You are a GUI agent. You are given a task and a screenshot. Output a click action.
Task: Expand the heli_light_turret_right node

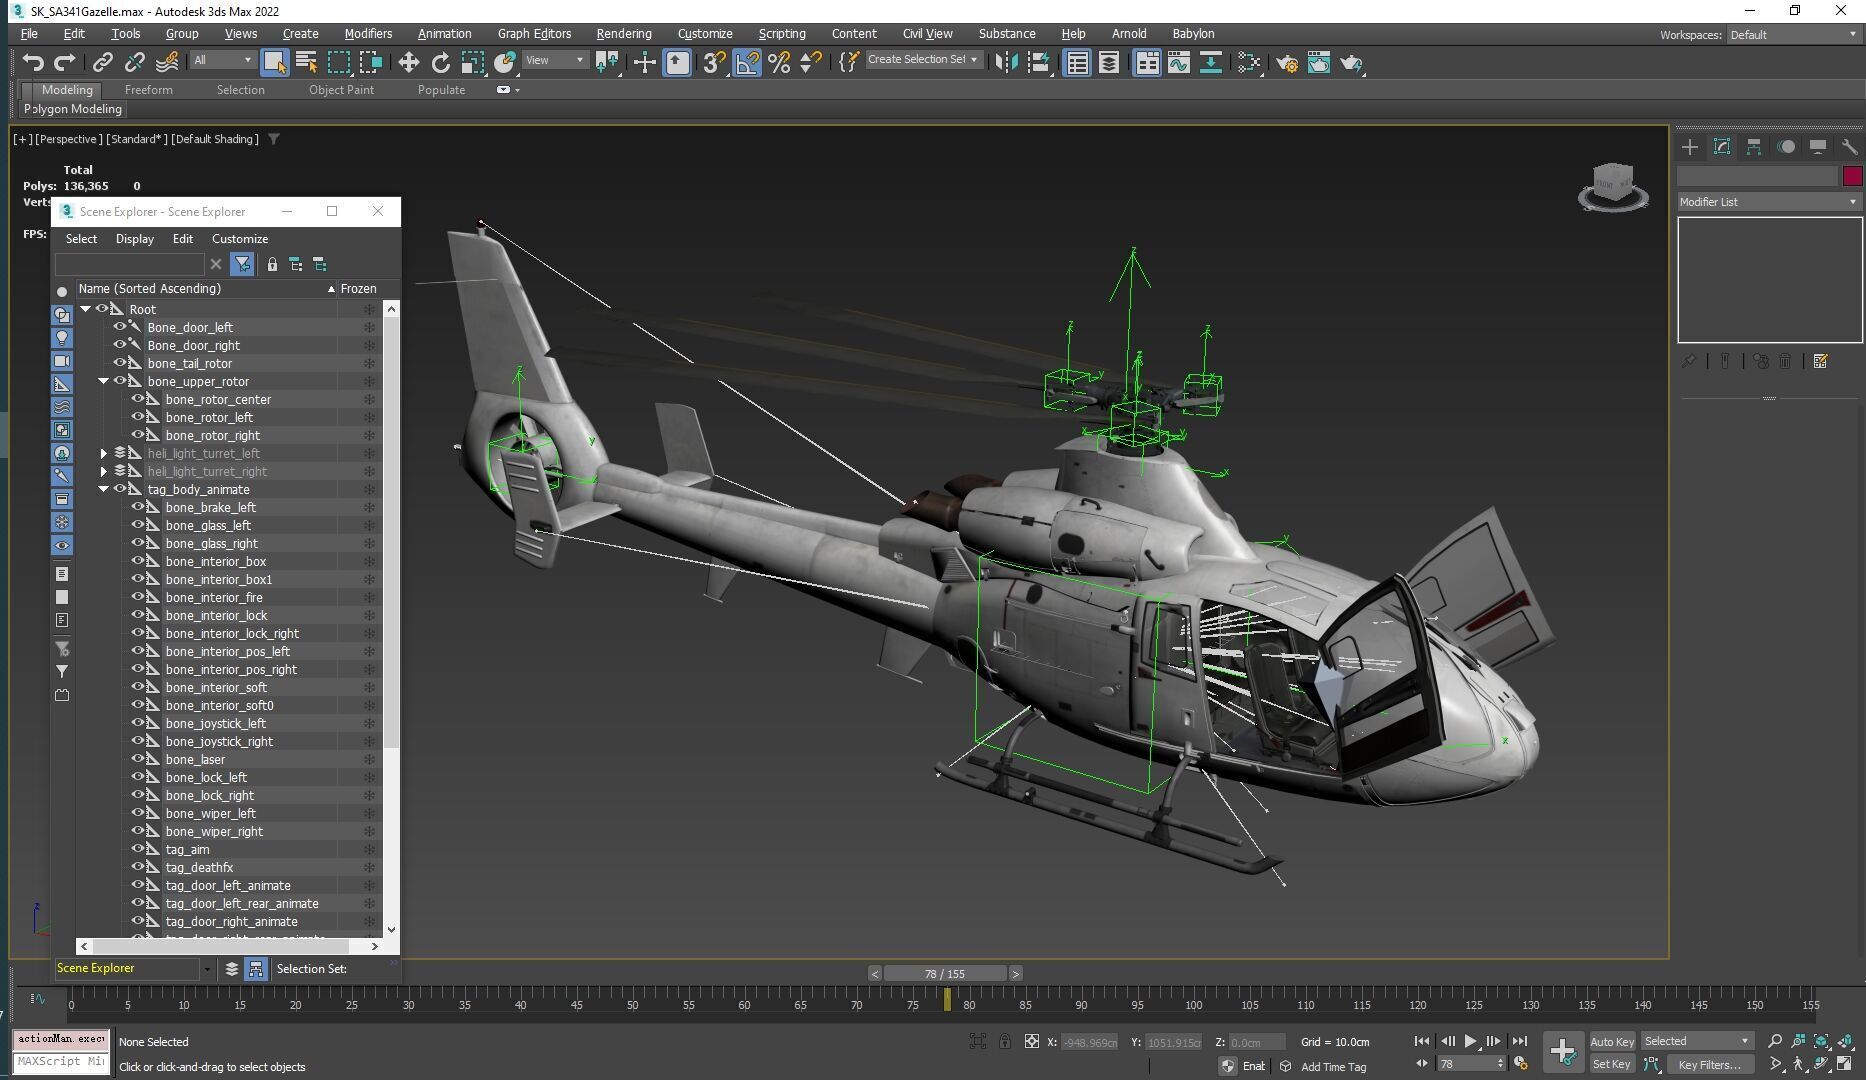pos(104,471)
